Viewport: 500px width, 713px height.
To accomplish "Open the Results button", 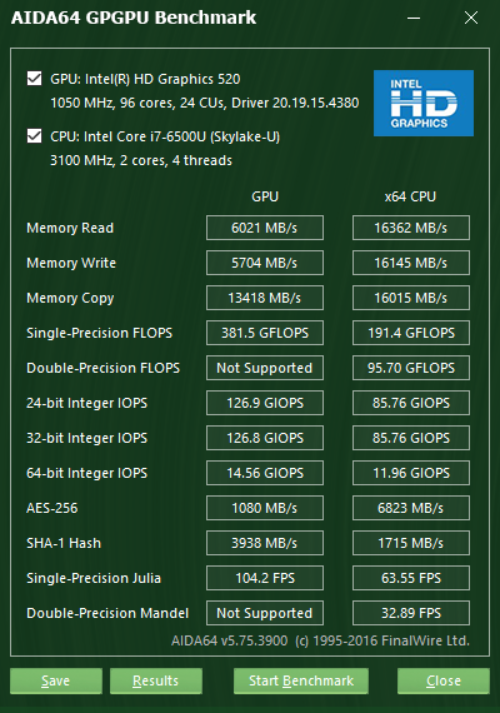I will coord(156,681).
